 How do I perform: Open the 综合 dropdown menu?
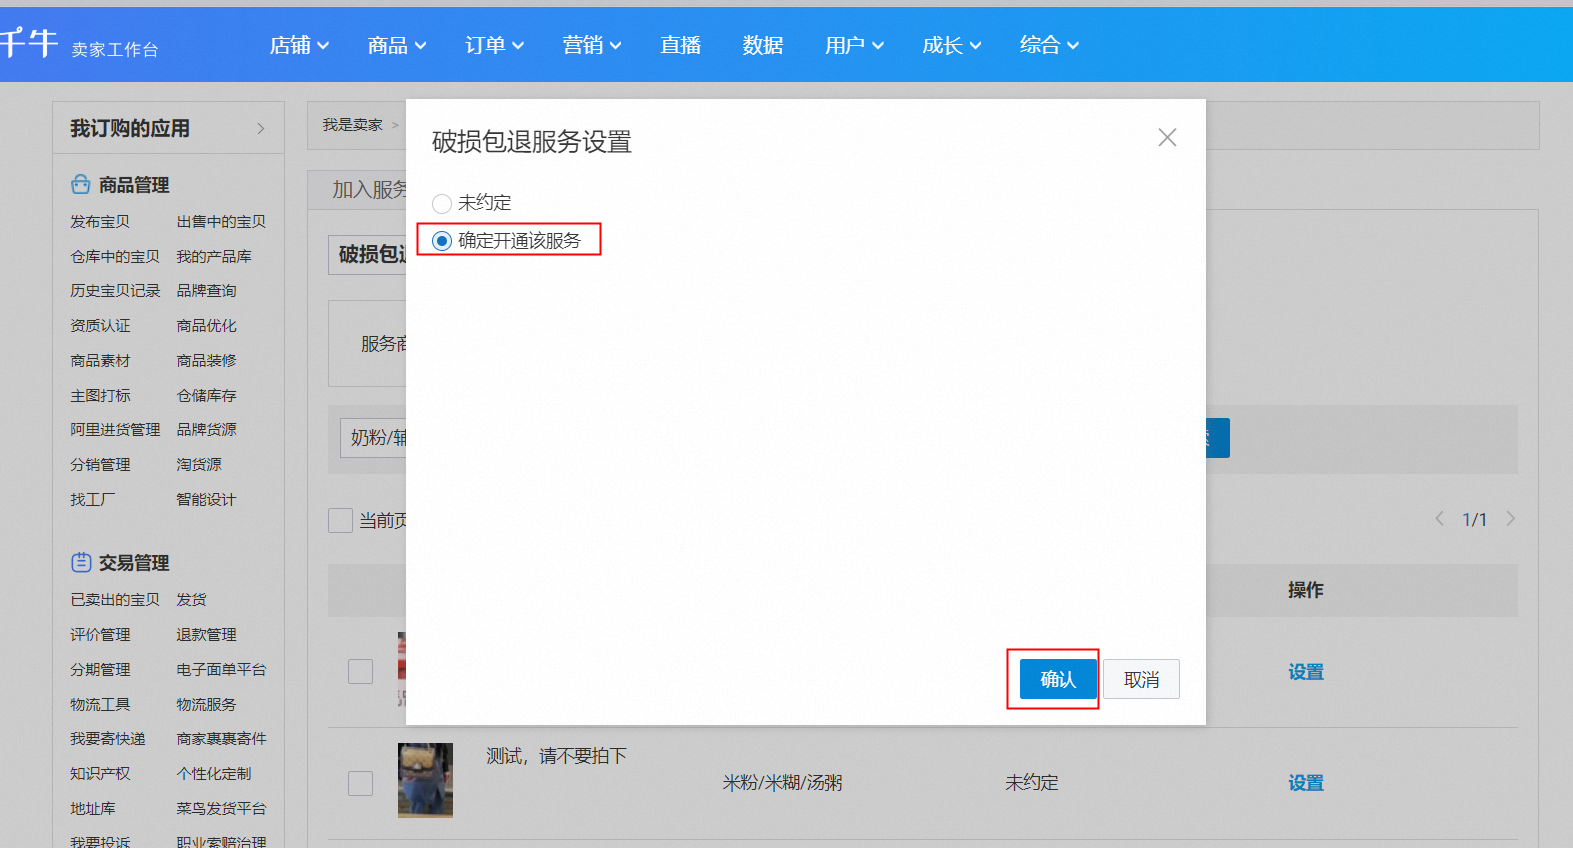pos(1049,45)
